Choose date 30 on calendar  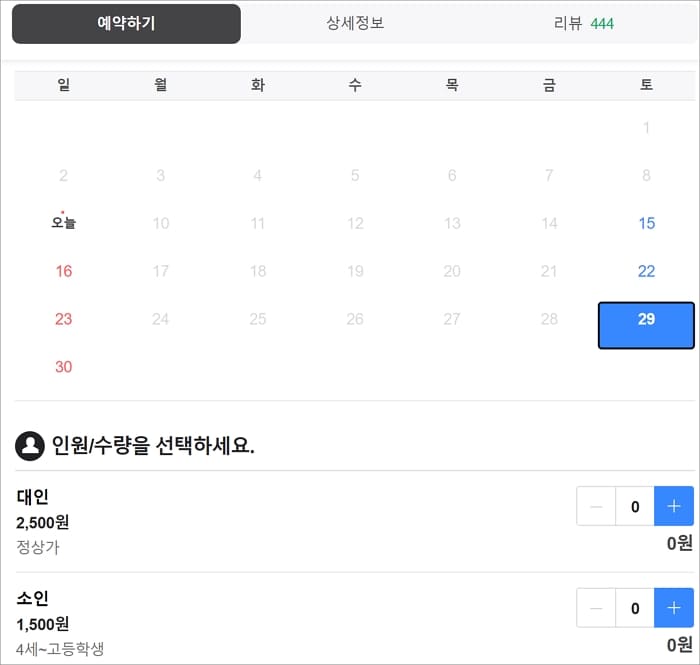pyautogui.click(x=64, y=367)
